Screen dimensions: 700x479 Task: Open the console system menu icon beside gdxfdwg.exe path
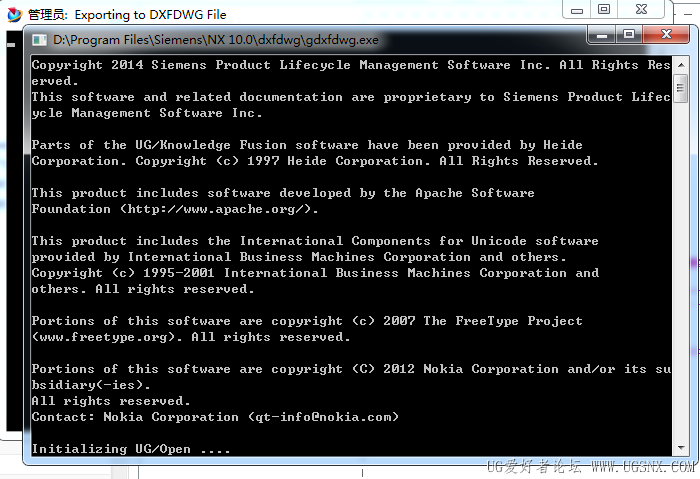(39, 40)
